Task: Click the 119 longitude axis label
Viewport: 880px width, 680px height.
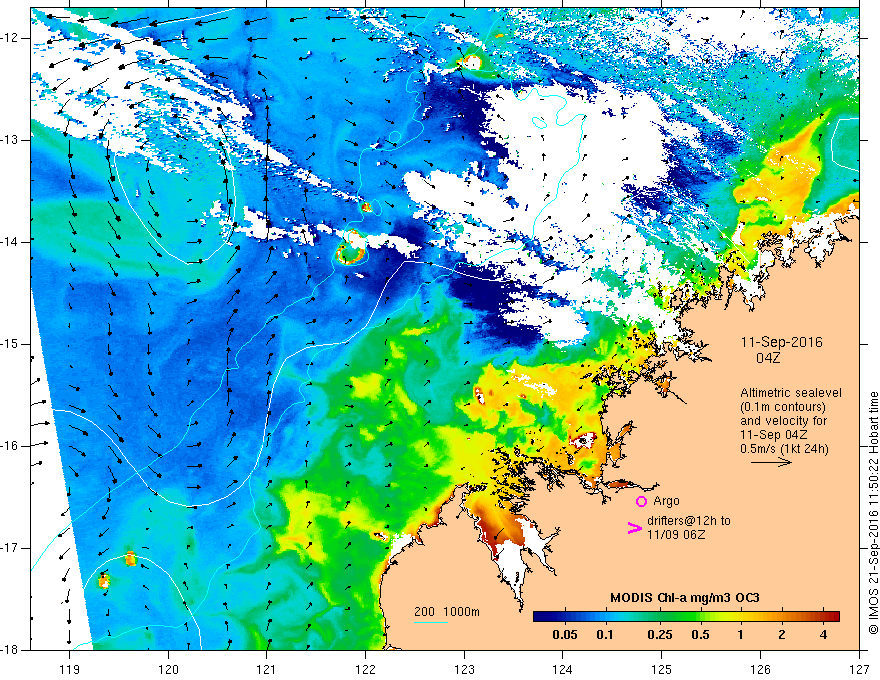Action: pyautogui.click(x=70, y=669)
